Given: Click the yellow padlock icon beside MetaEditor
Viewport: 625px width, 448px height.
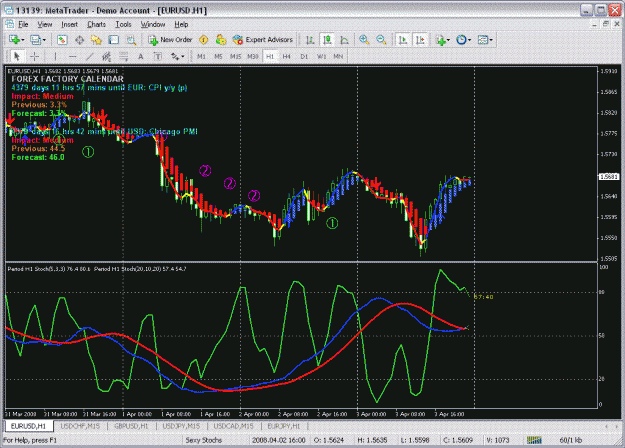Looking at the screenshot, I should [220, 39].
